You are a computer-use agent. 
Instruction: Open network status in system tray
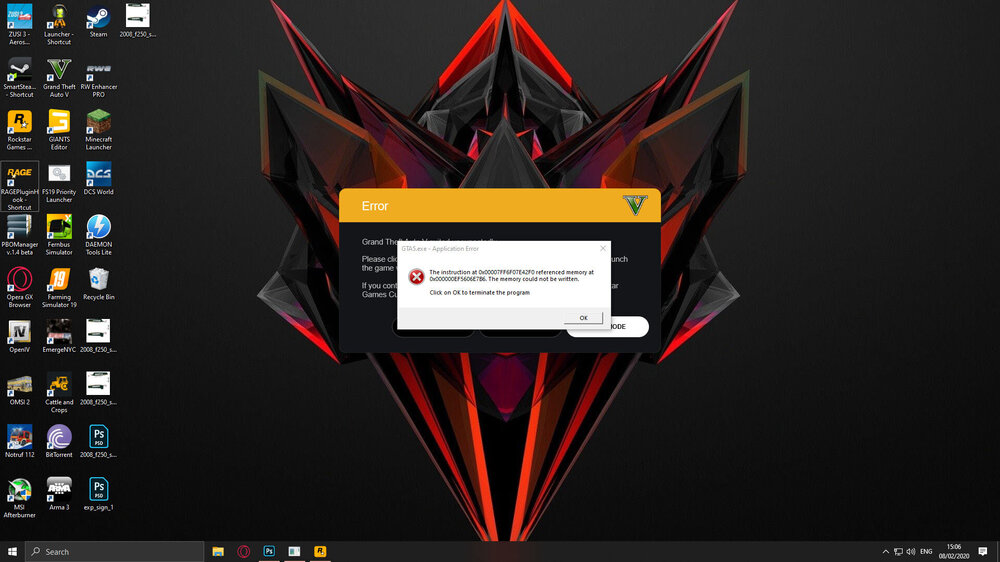click(x=898, y=552)
